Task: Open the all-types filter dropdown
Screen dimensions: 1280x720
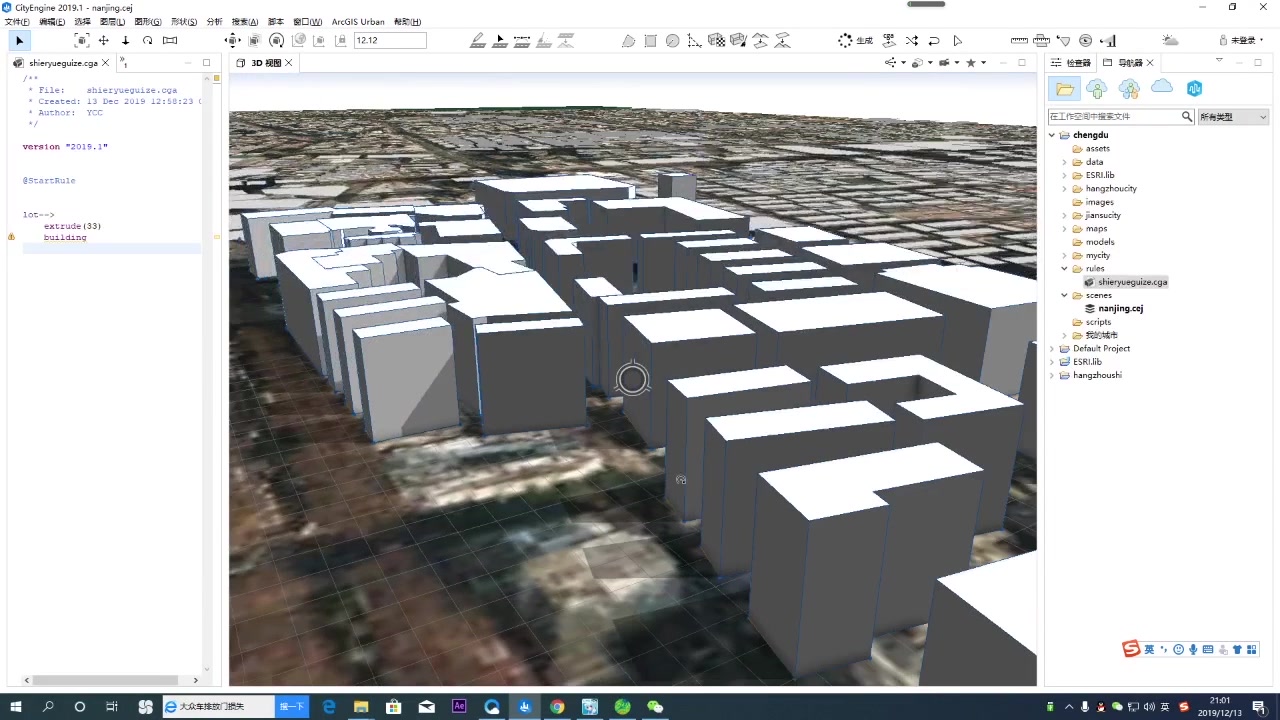Action: coord(1233,117)
